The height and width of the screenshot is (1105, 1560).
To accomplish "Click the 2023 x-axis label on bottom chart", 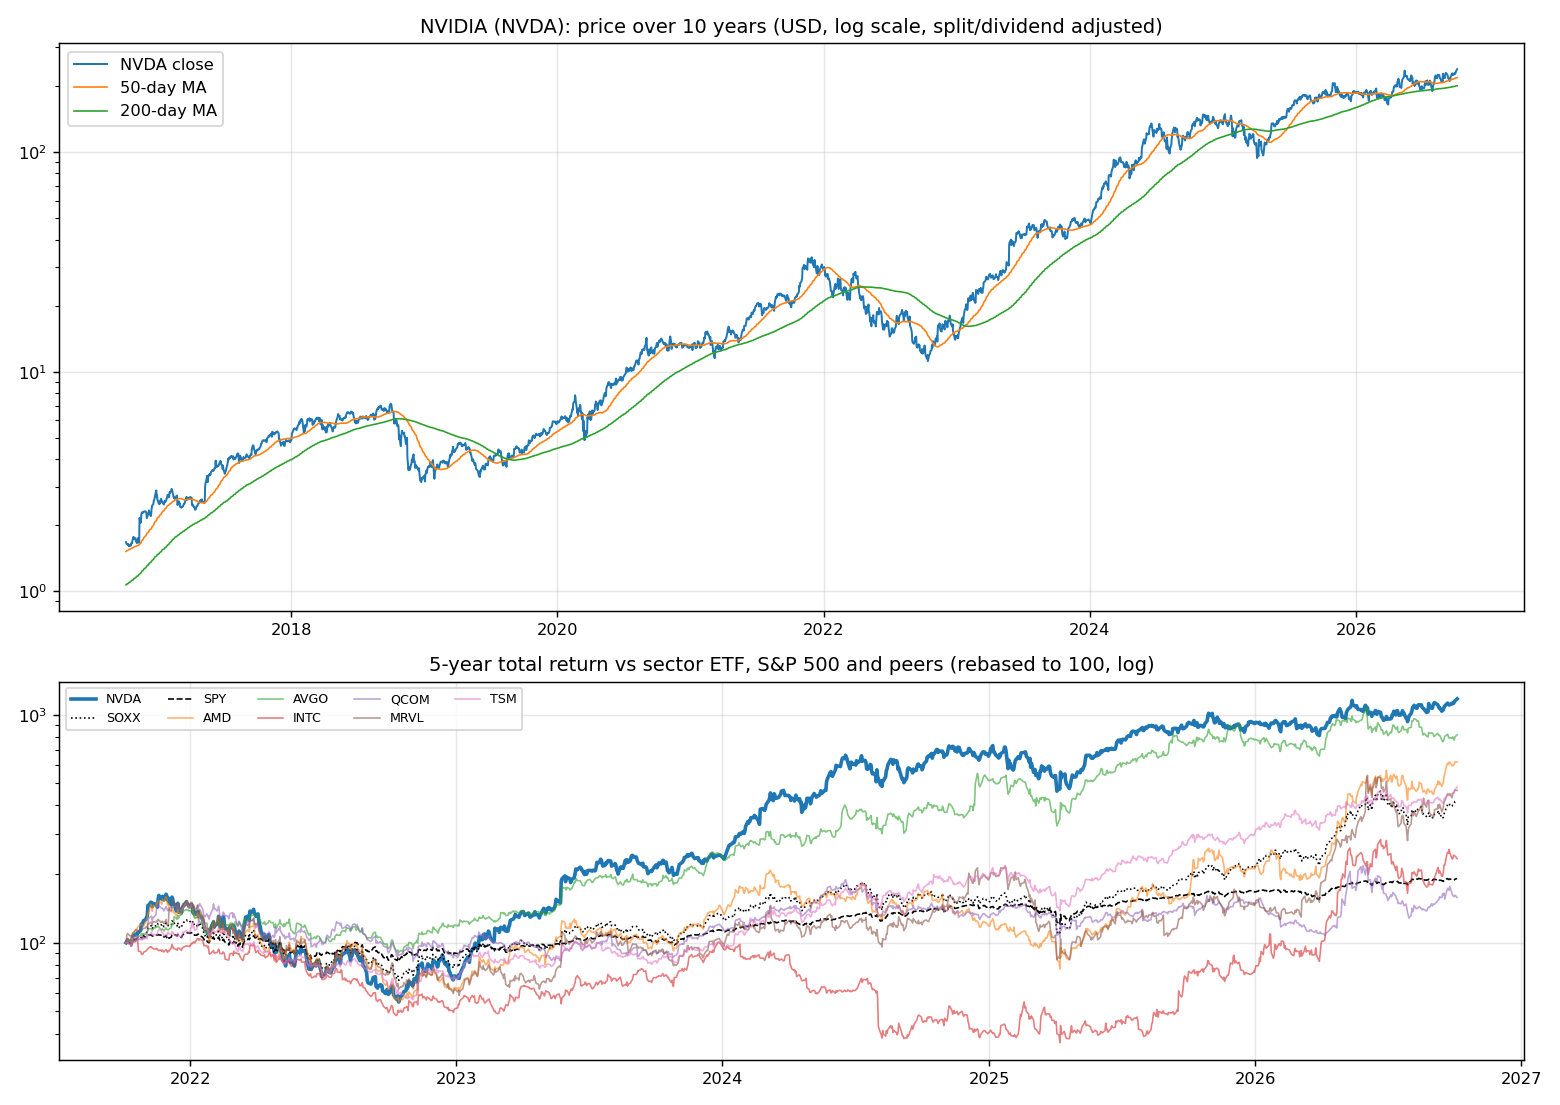I will (x=456, y=1079).
